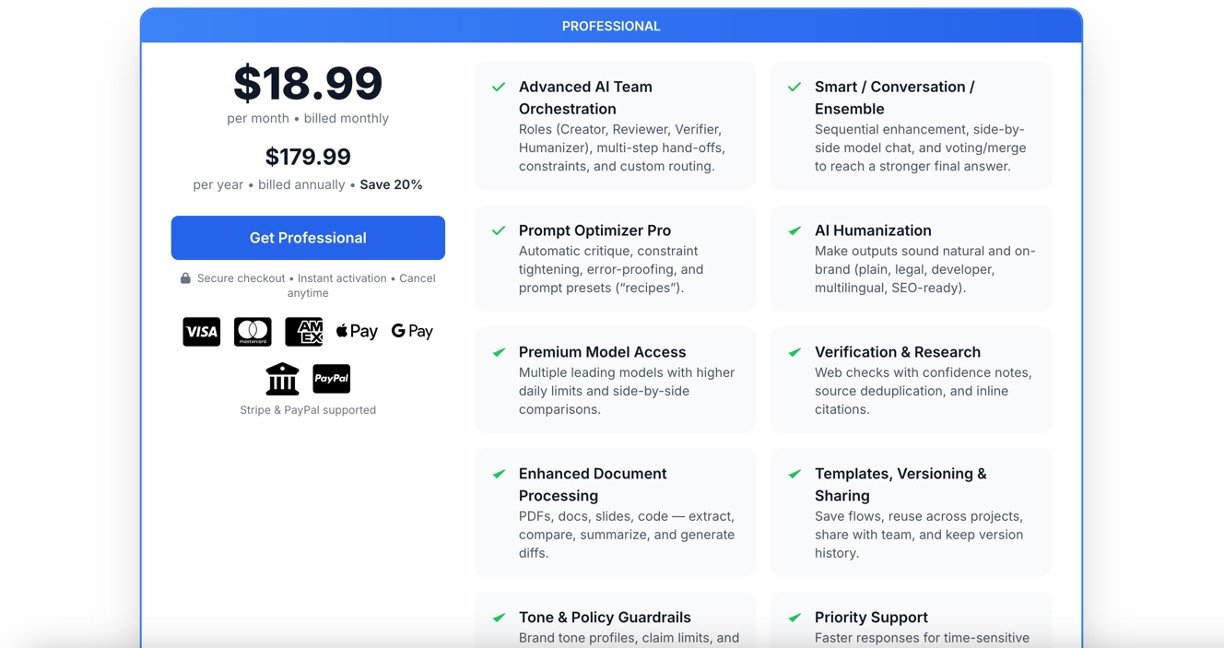The height and width of the screenshot is (648, 1224).
Task: Click the Mastercard payment icon
Action: point(252,332)
